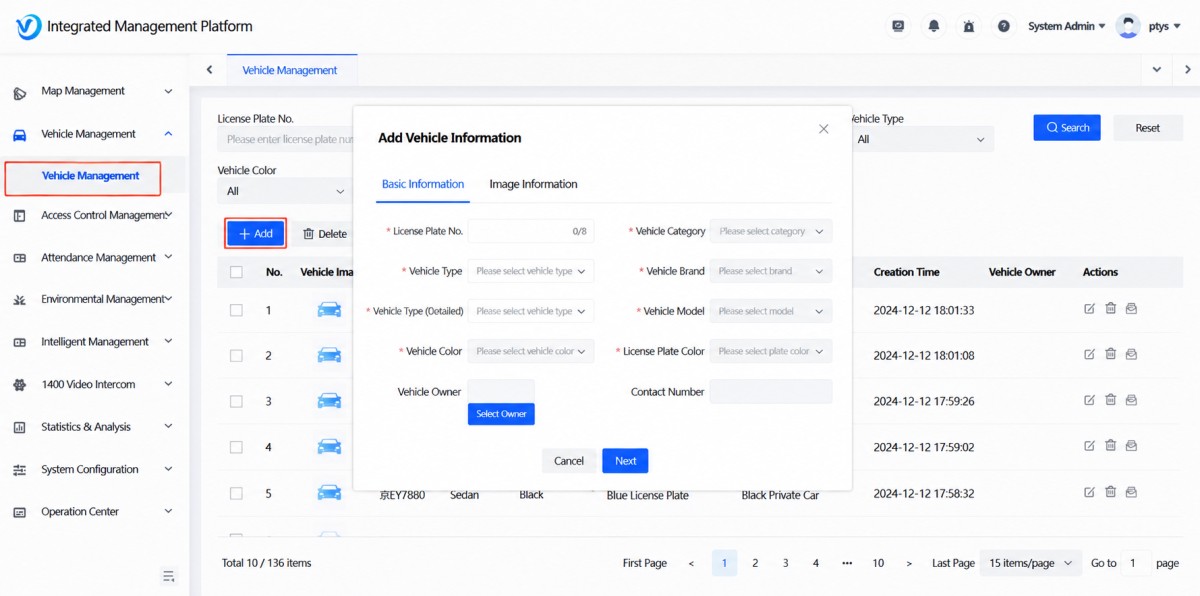Click trash delete icon for row 3

[1110, 401]
